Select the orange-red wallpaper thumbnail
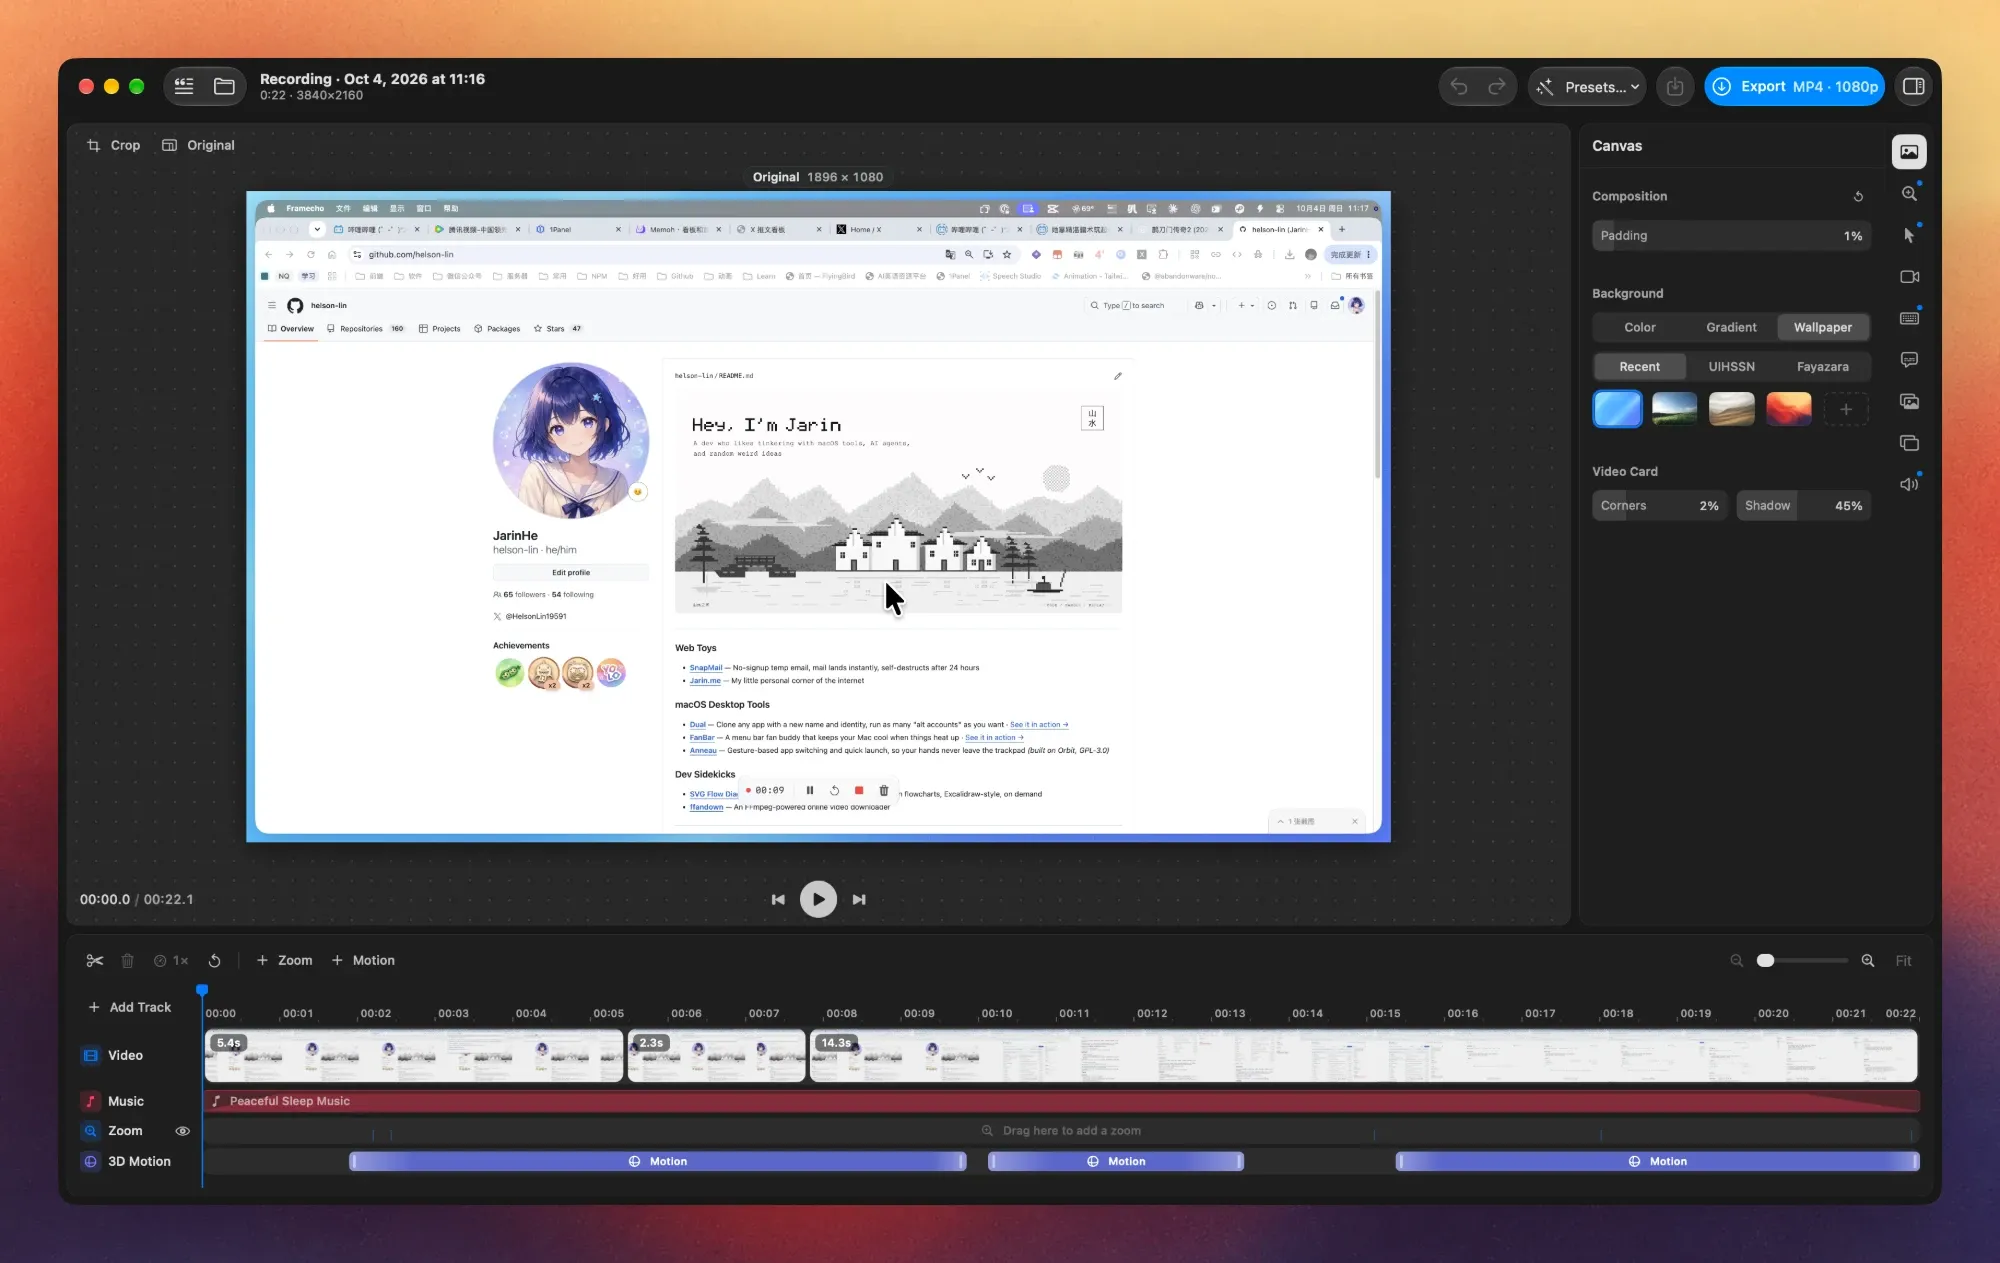This screenshot has height=1263, width=2000. 1788,409
